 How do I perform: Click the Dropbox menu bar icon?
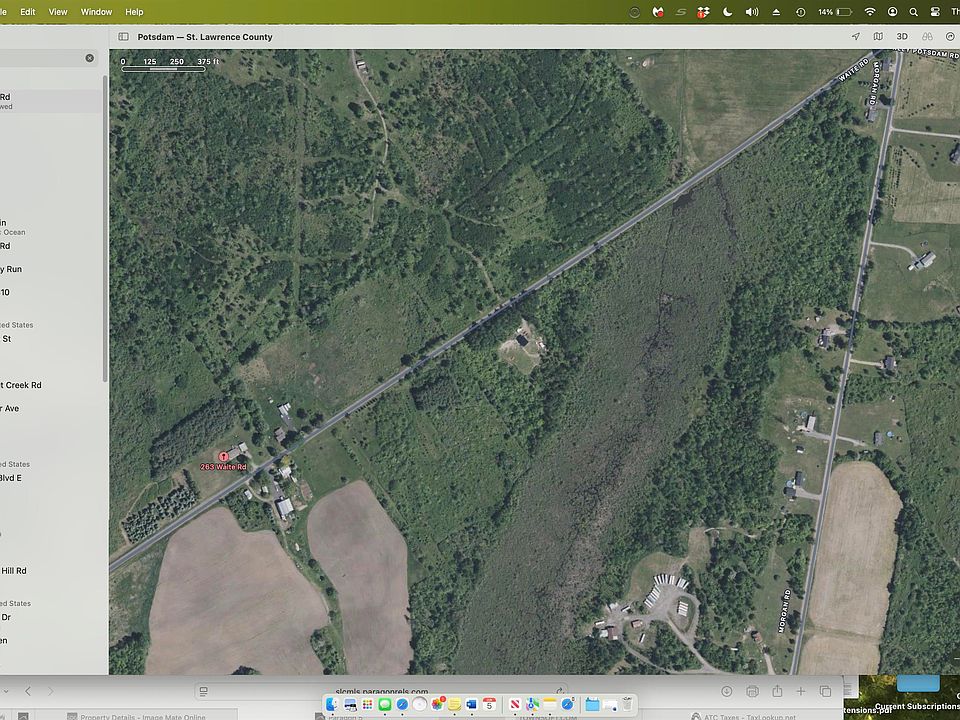tap(704, 12)
